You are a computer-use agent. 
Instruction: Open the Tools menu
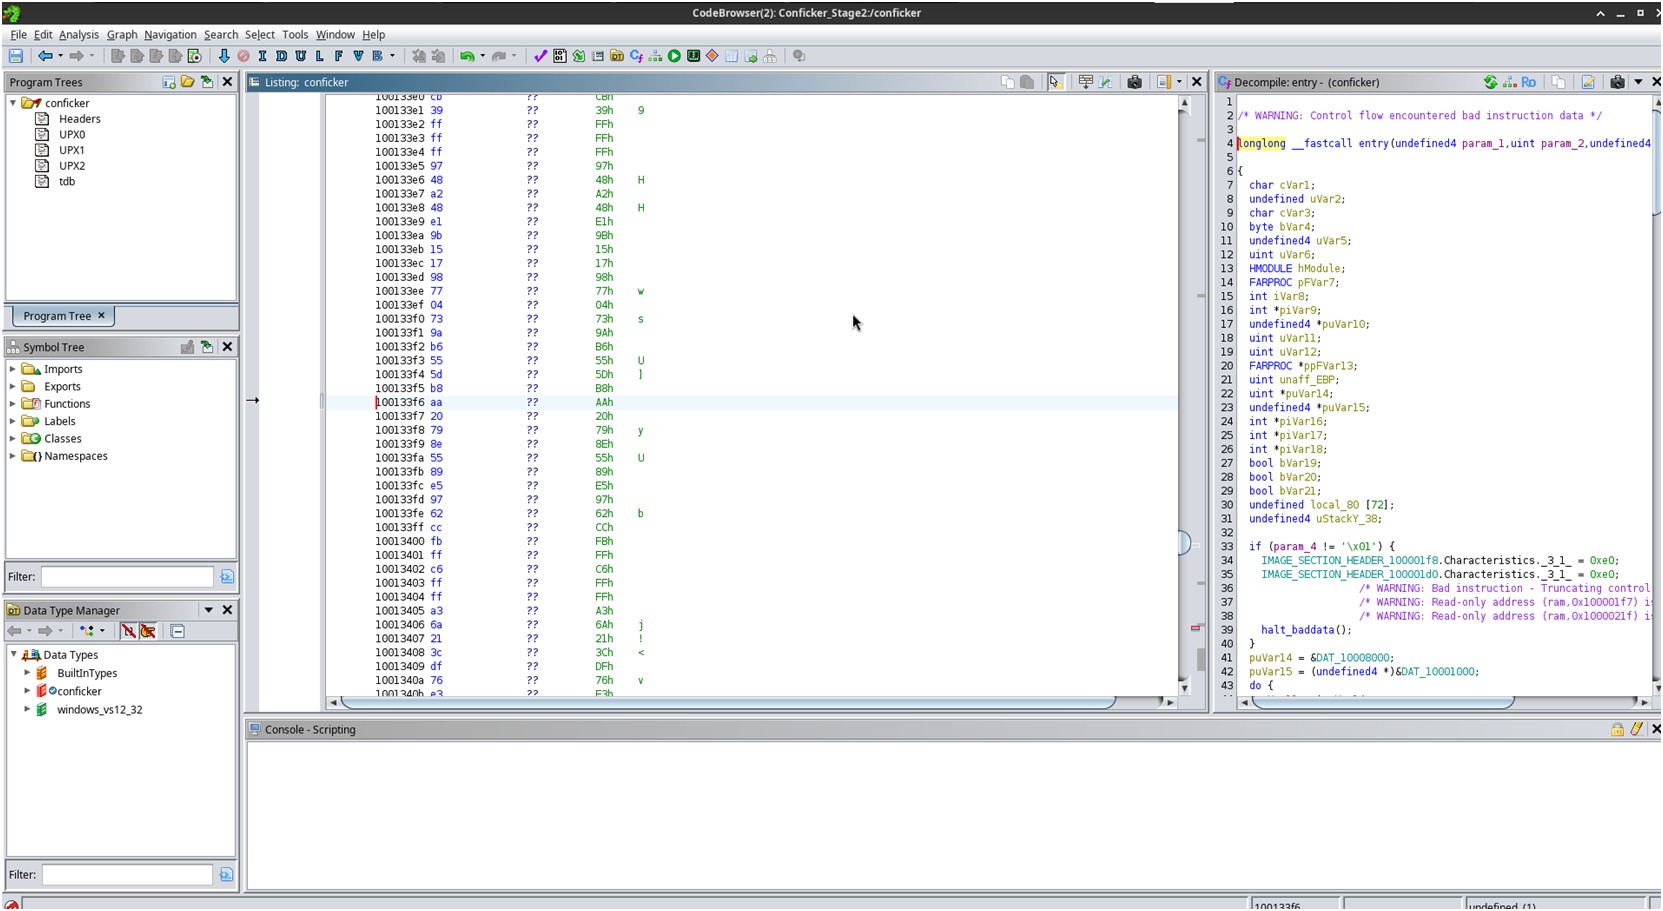(295, 34)
